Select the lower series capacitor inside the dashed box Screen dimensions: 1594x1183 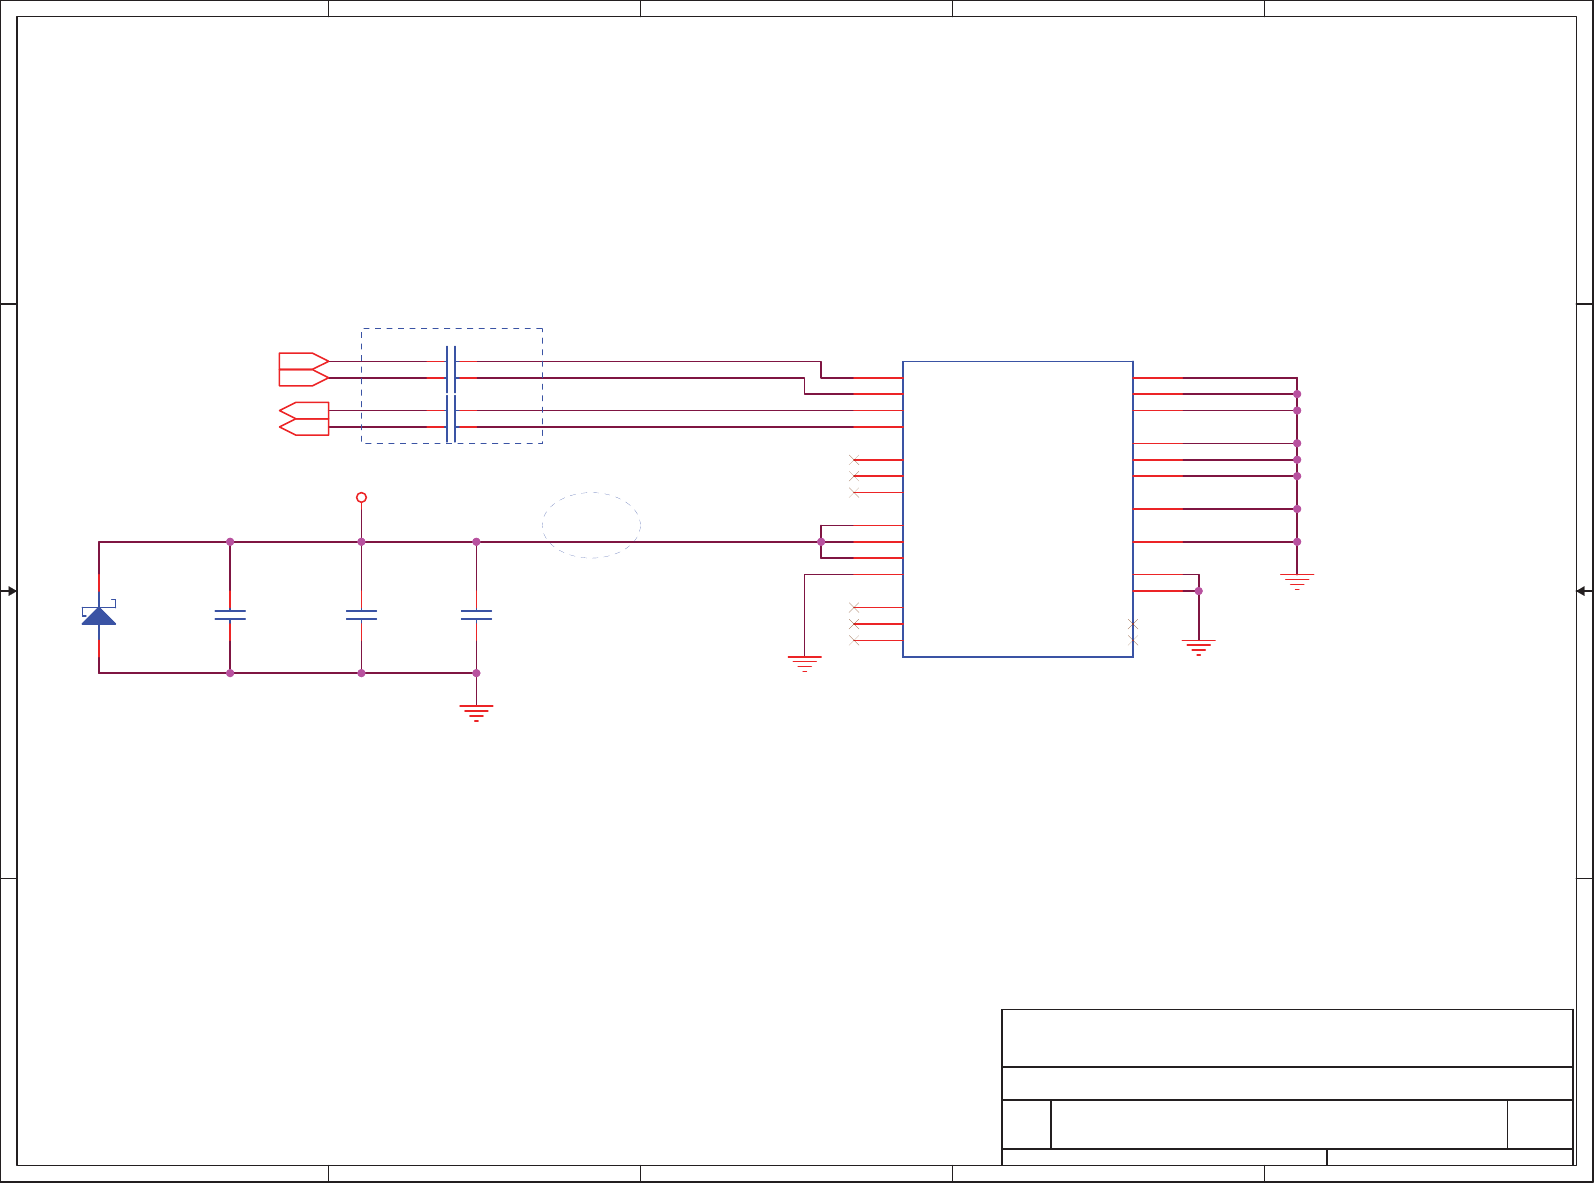tap(451, 418)
